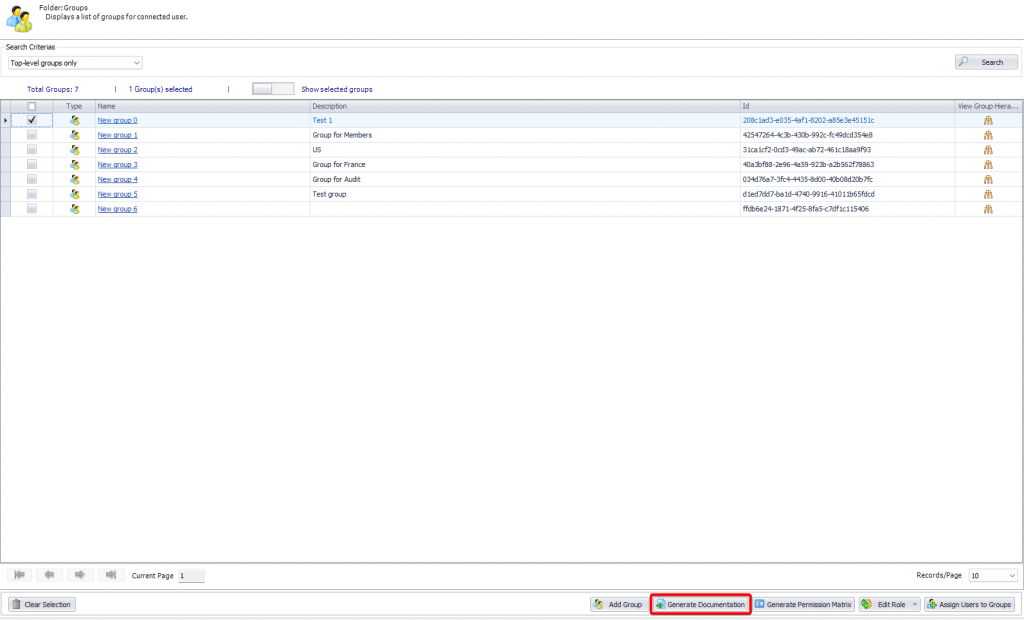This screenshot has height=620, width=1024.
Task: View group hierarchy for New group 6
Action: click(988, 209)
